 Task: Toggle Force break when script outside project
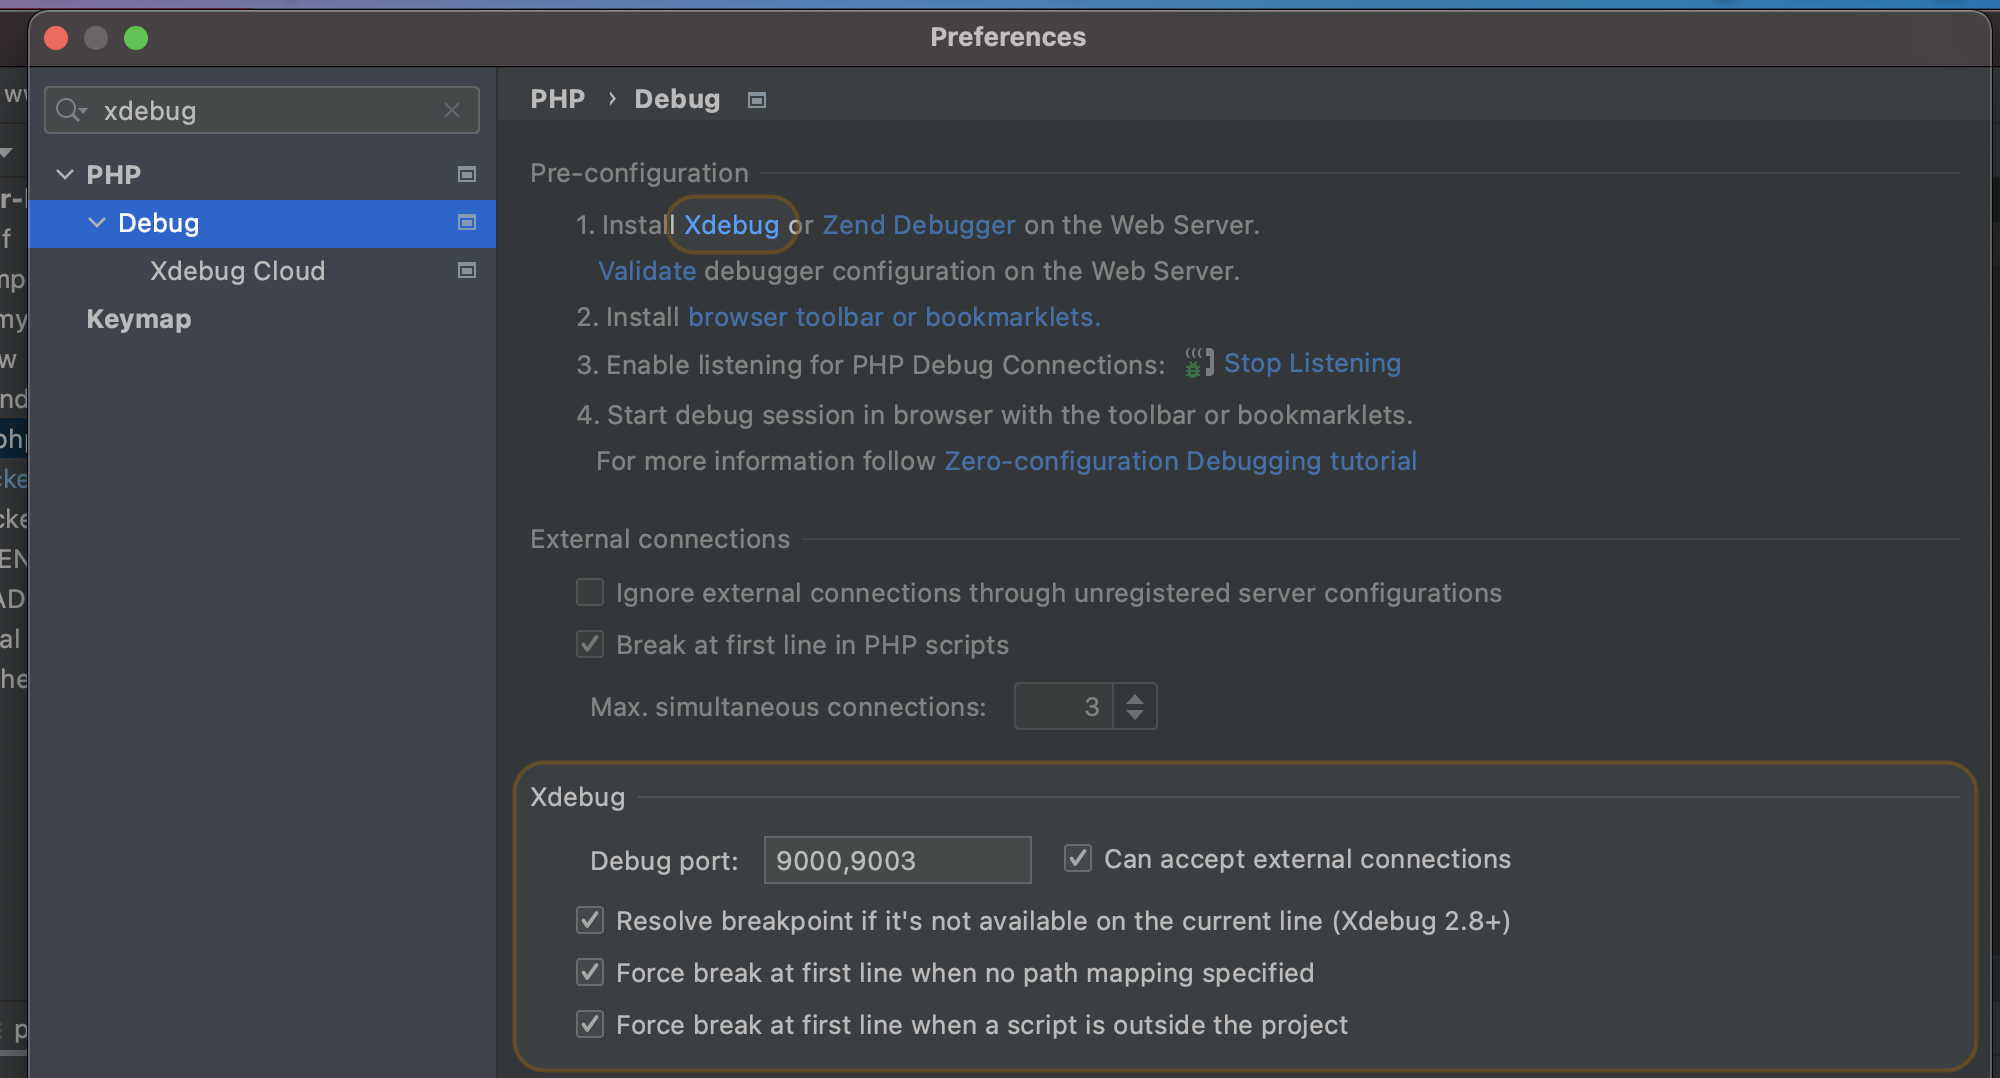[590, 1025]
